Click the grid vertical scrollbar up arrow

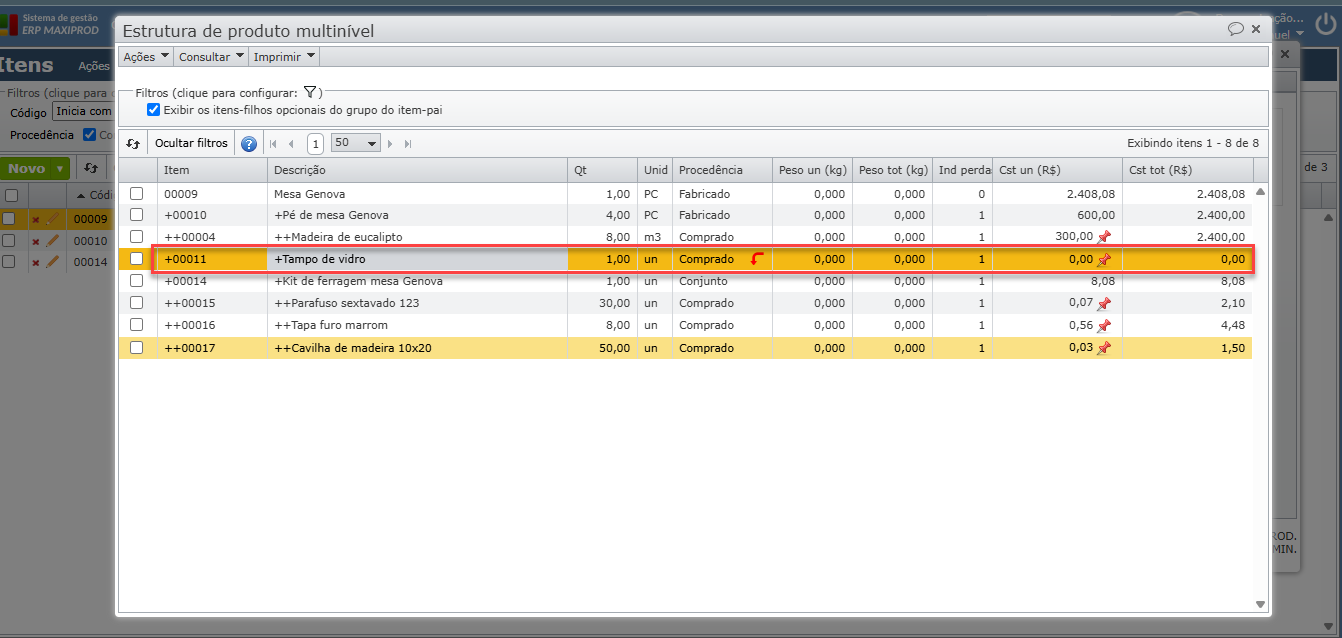[x=1260, y=191]
